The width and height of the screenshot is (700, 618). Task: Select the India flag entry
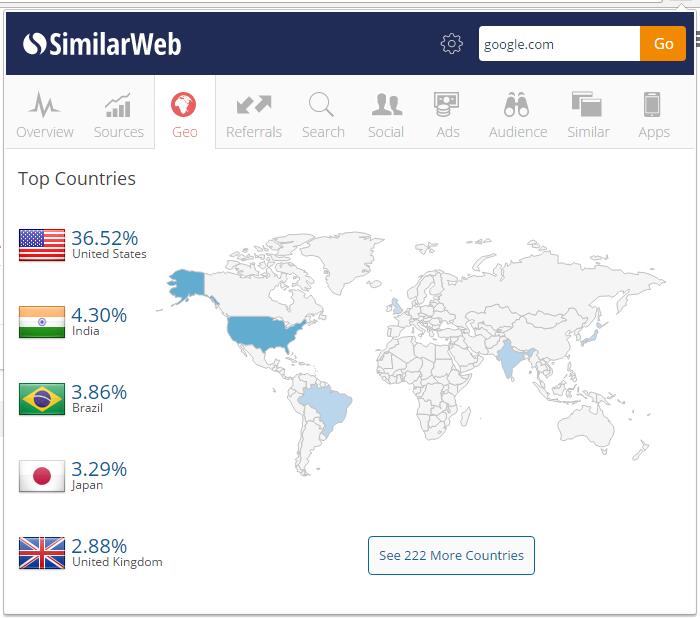(x=42, y=322)
